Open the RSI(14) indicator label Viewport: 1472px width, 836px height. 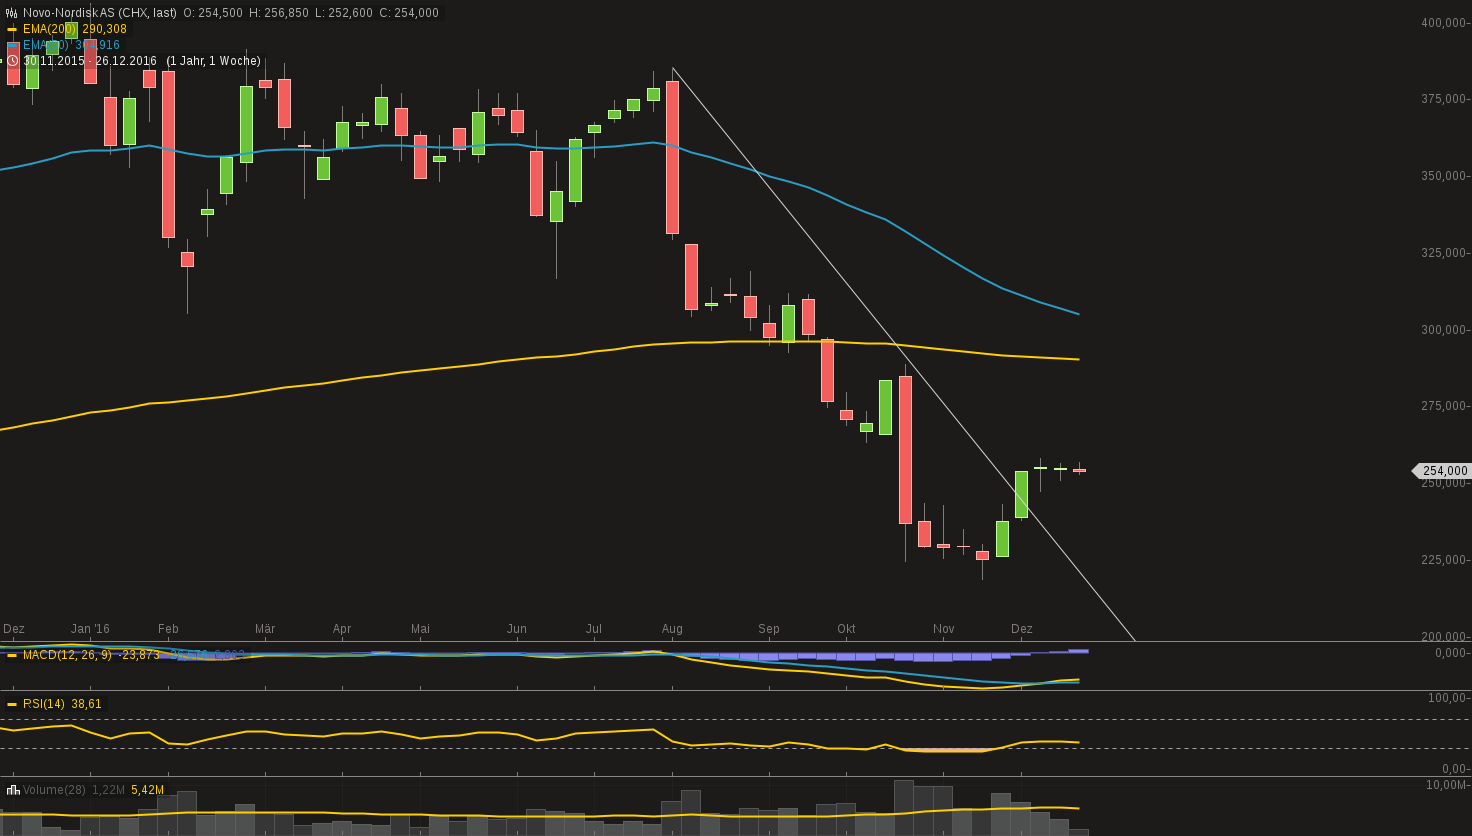(44, 704)
